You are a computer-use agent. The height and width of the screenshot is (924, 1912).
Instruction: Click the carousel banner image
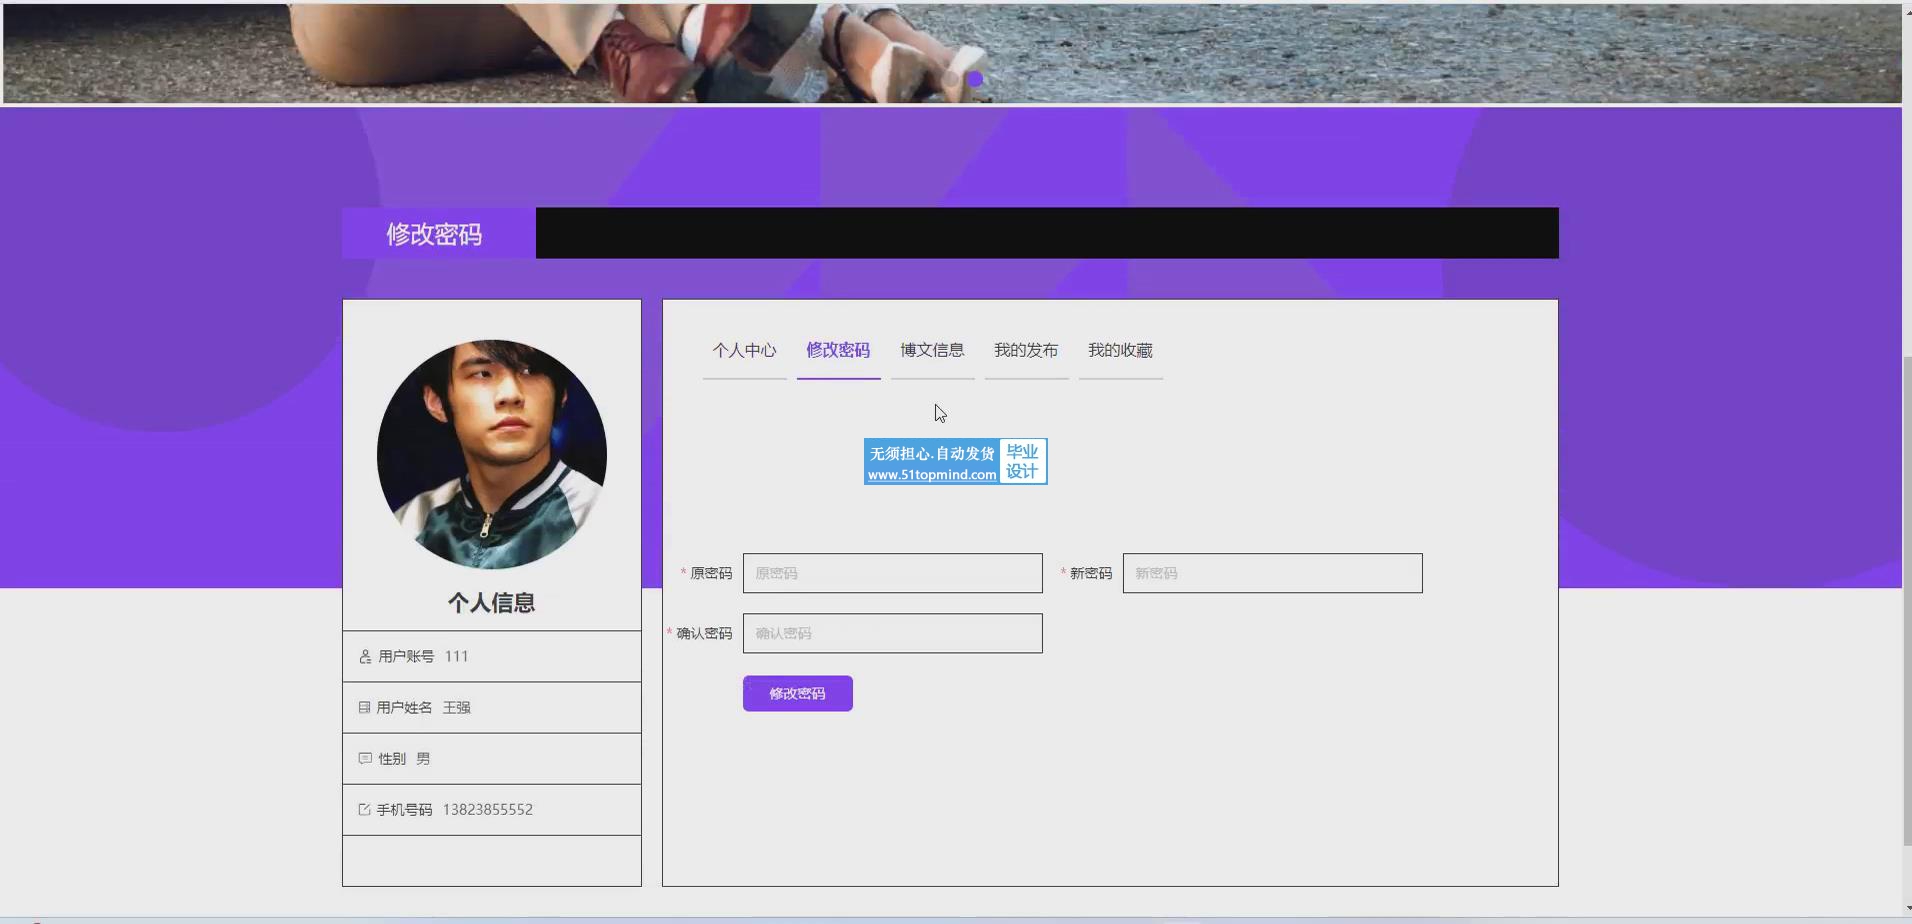pos(952,52)
